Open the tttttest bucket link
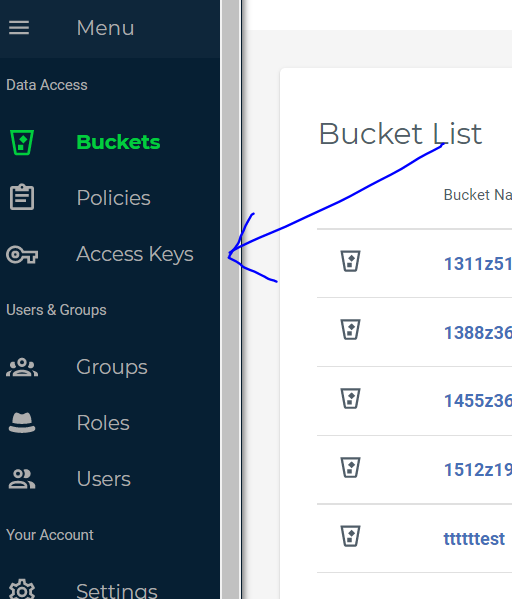 pyautogui.click(x=474, y=539)
